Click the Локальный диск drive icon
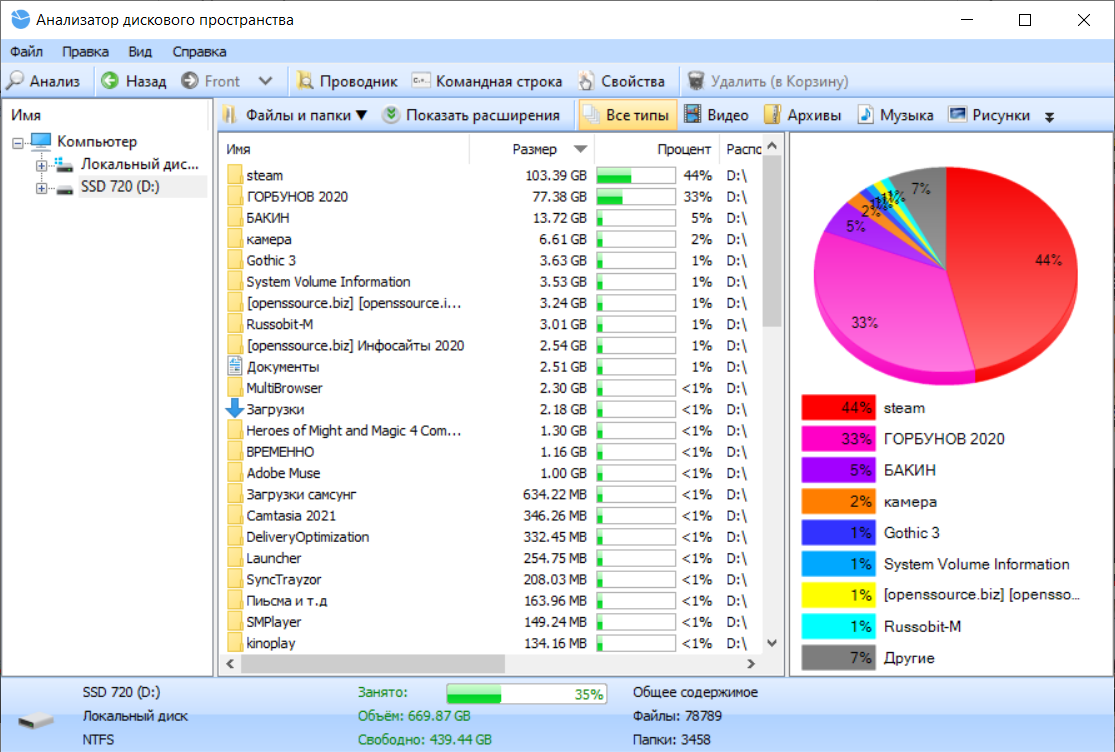This screenshot has height=752, width=1115. (64, 165)
